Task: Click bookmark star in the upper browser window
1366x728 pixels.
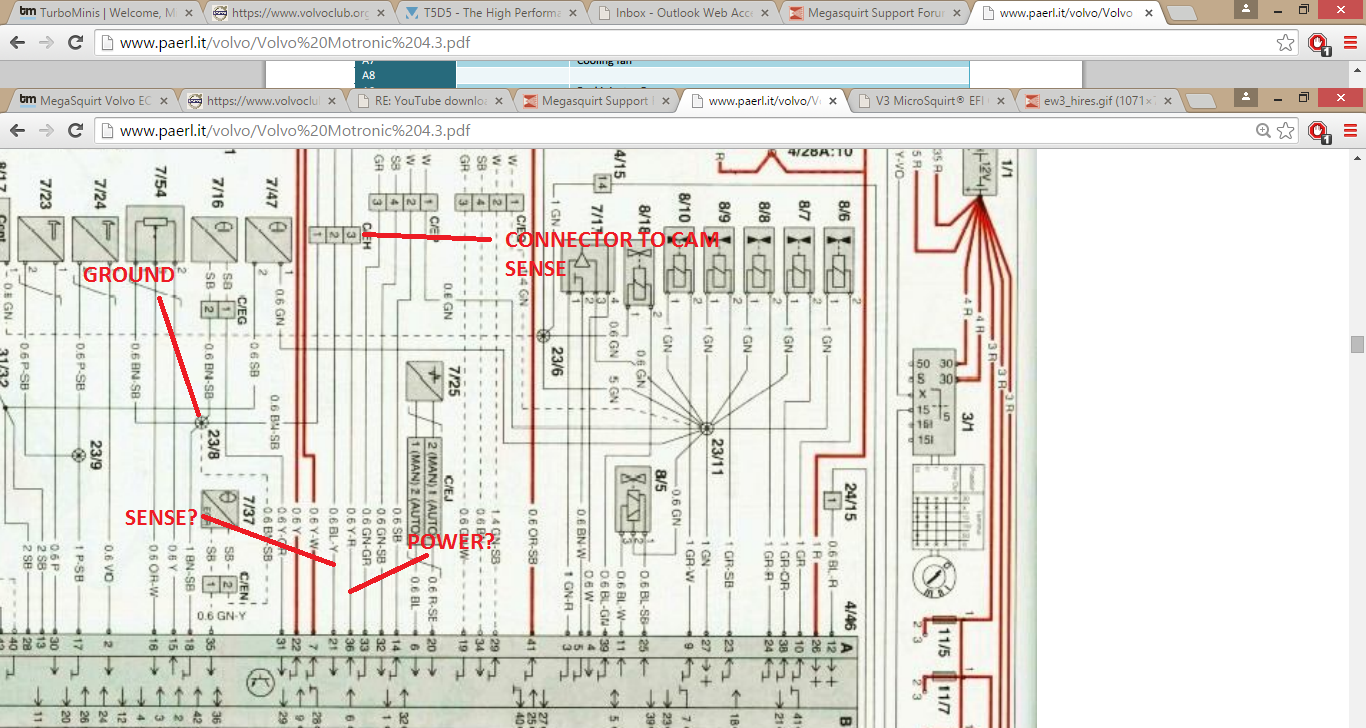Action: tap(1286, 43)
